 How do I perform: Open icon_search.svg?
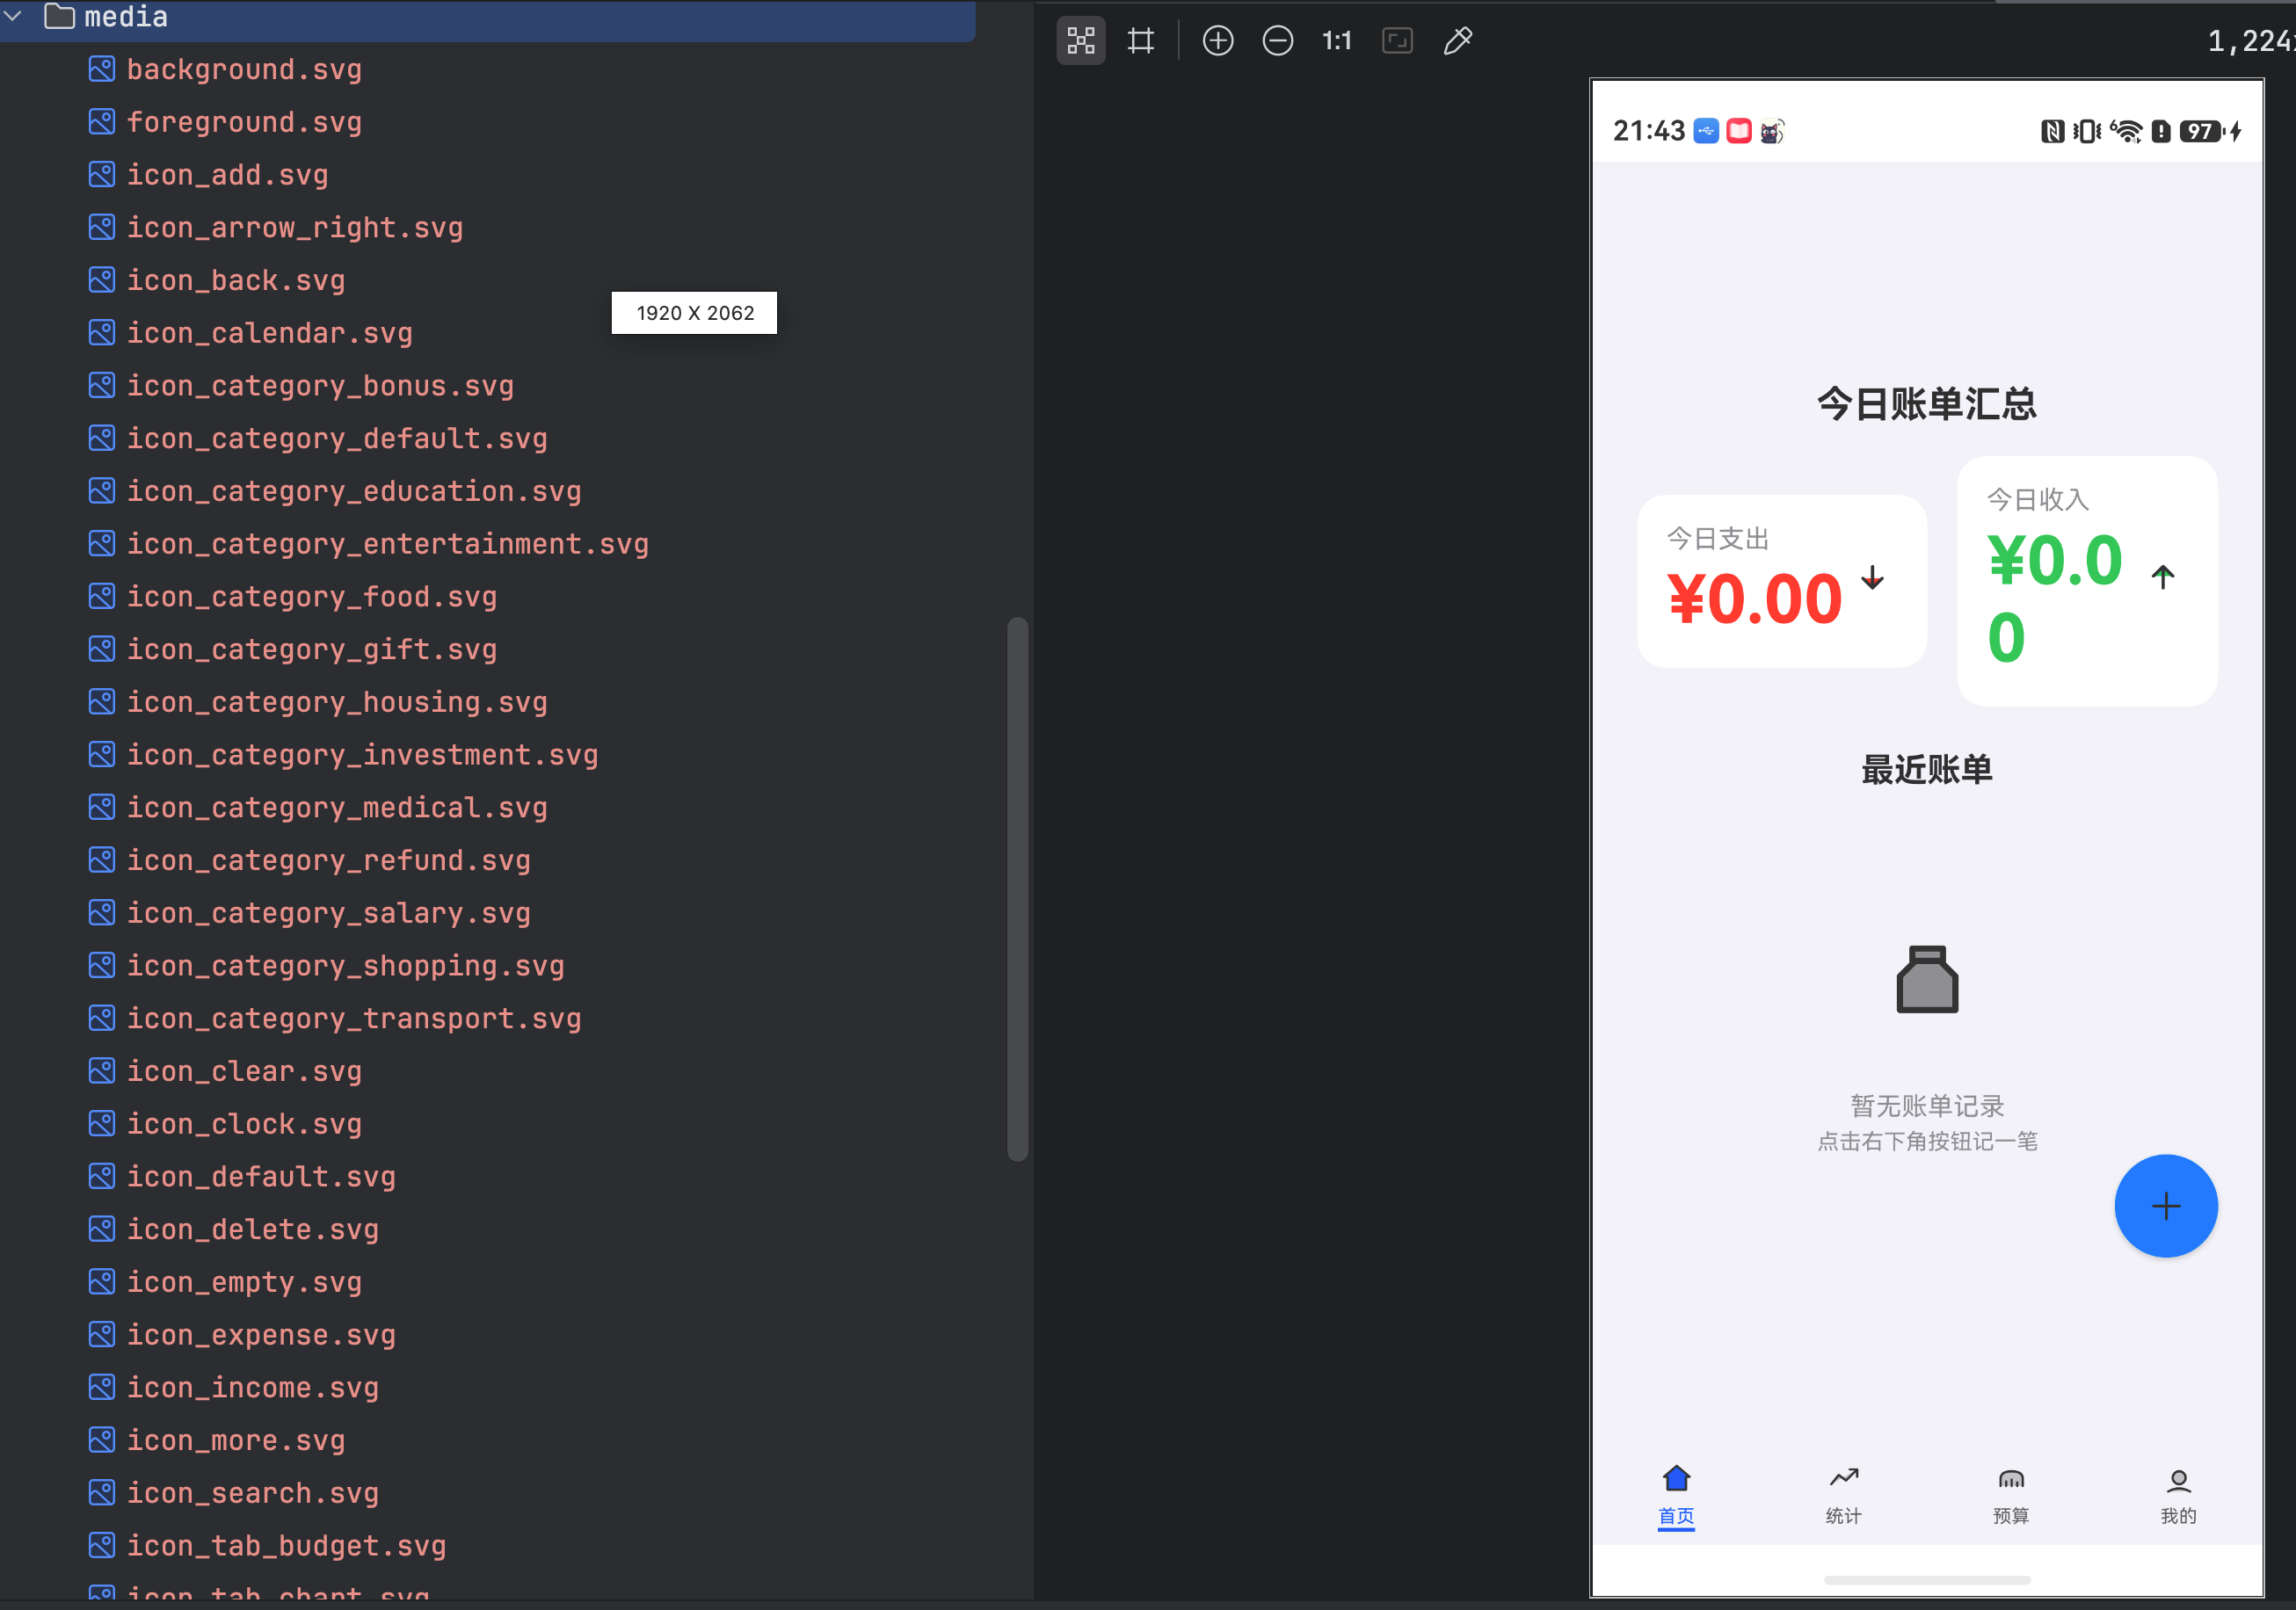(x=252, y=1493)
